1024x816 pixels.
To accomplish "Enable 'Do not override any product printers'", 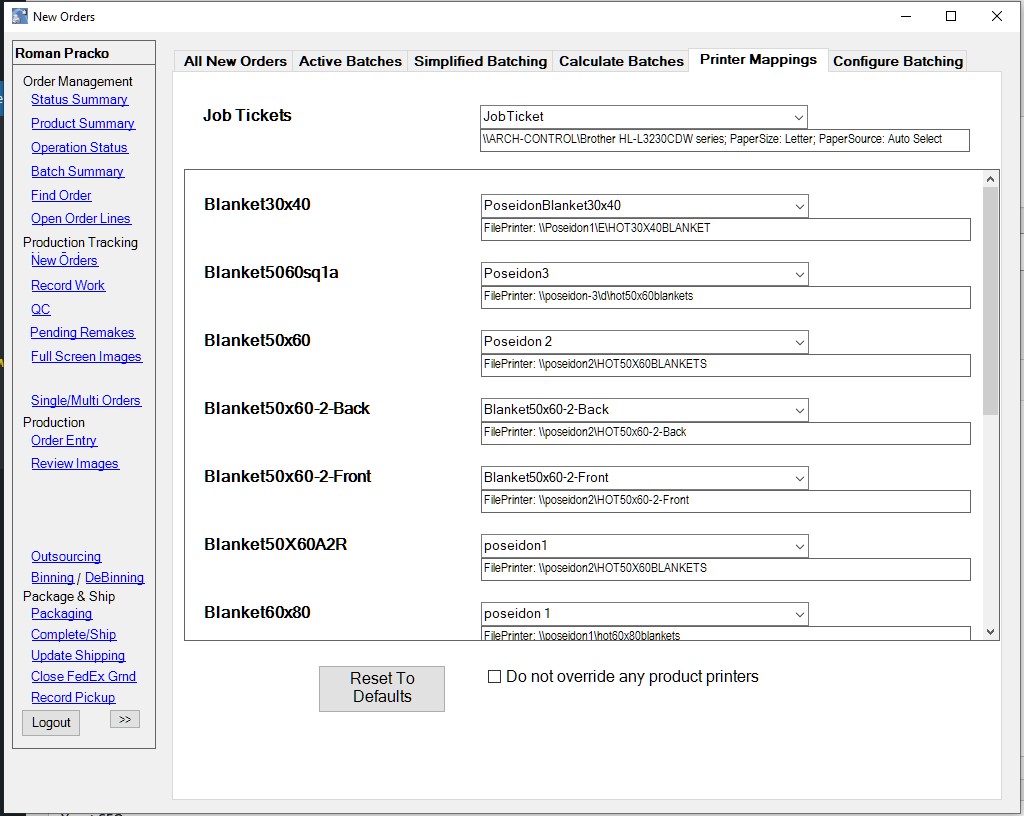I will (494, 677).
